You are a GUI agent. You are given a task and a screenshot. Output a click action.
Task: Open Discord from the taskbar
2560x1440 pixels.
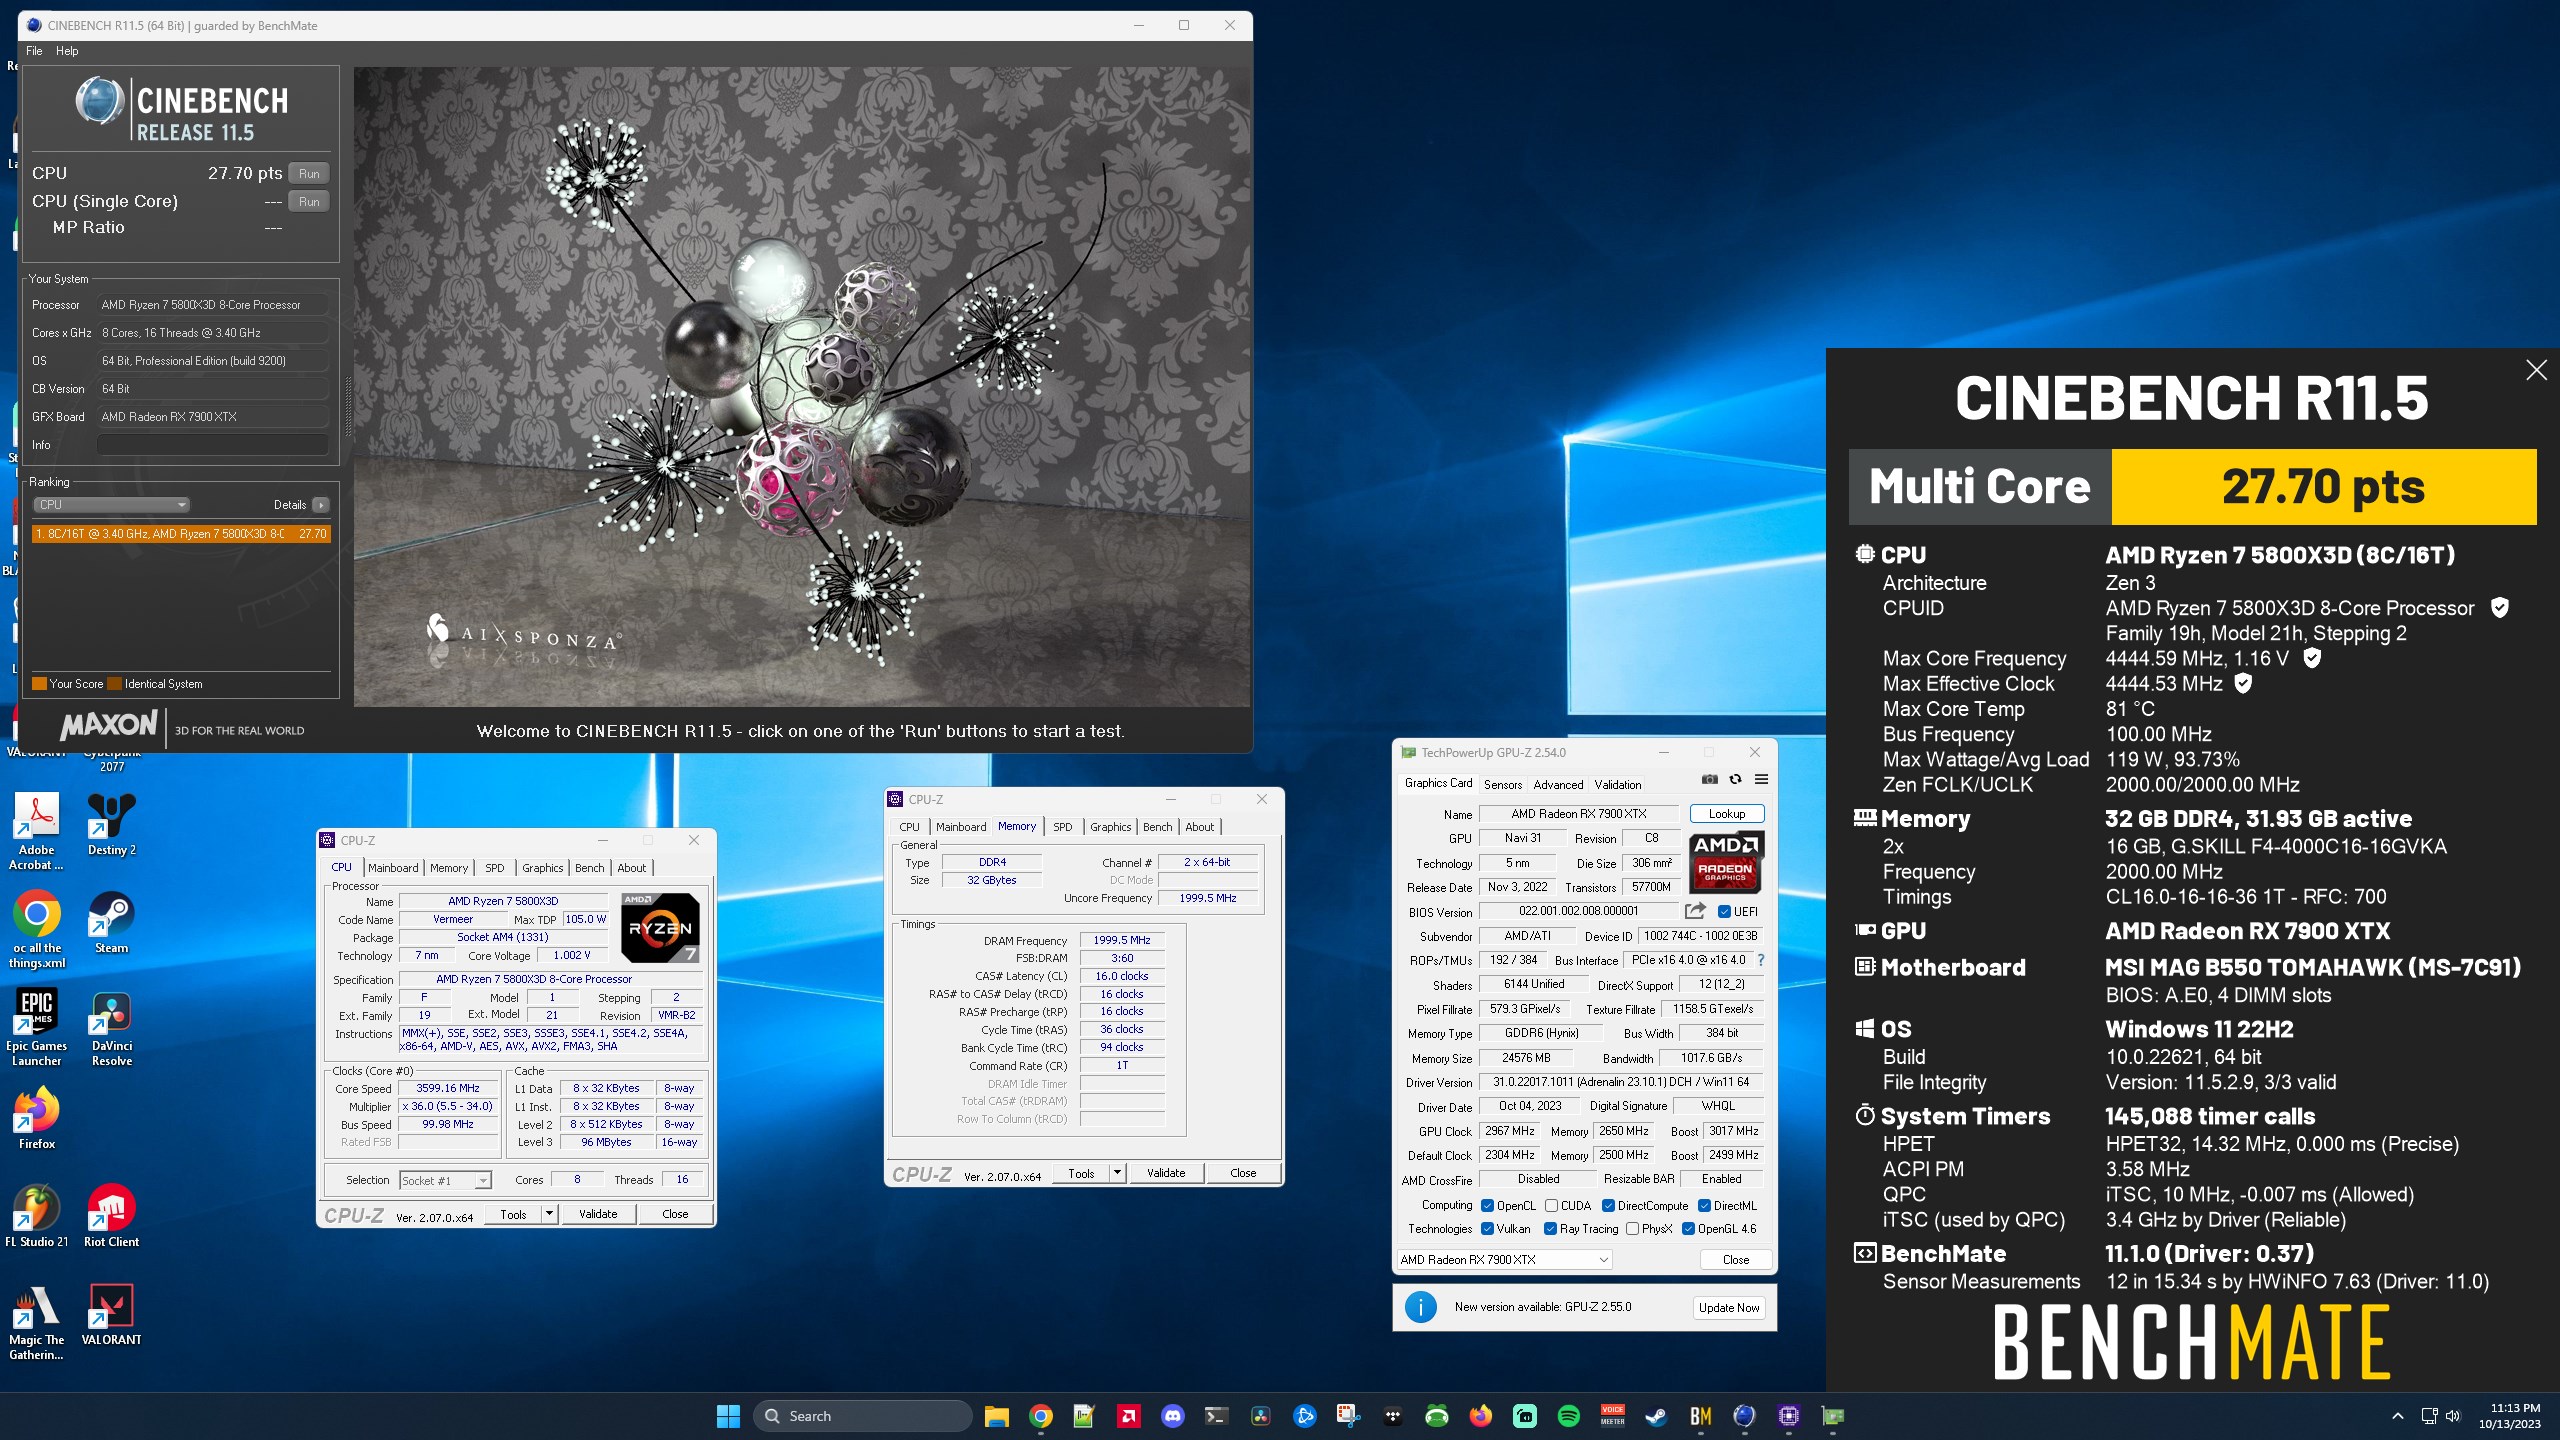[x=1172, y=1416]
